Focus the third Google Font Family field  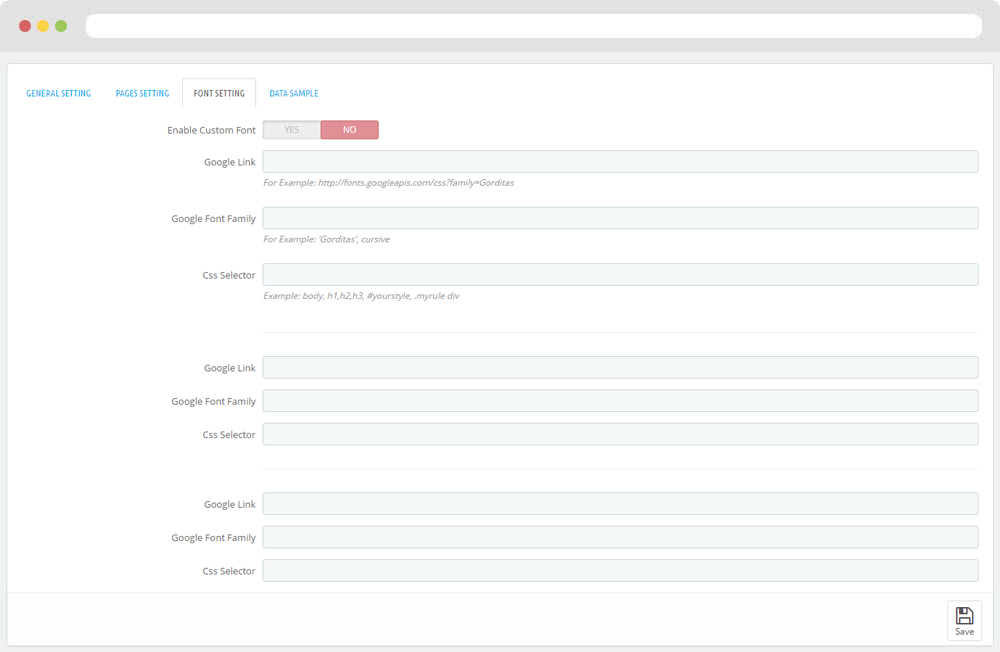point(620,537)
